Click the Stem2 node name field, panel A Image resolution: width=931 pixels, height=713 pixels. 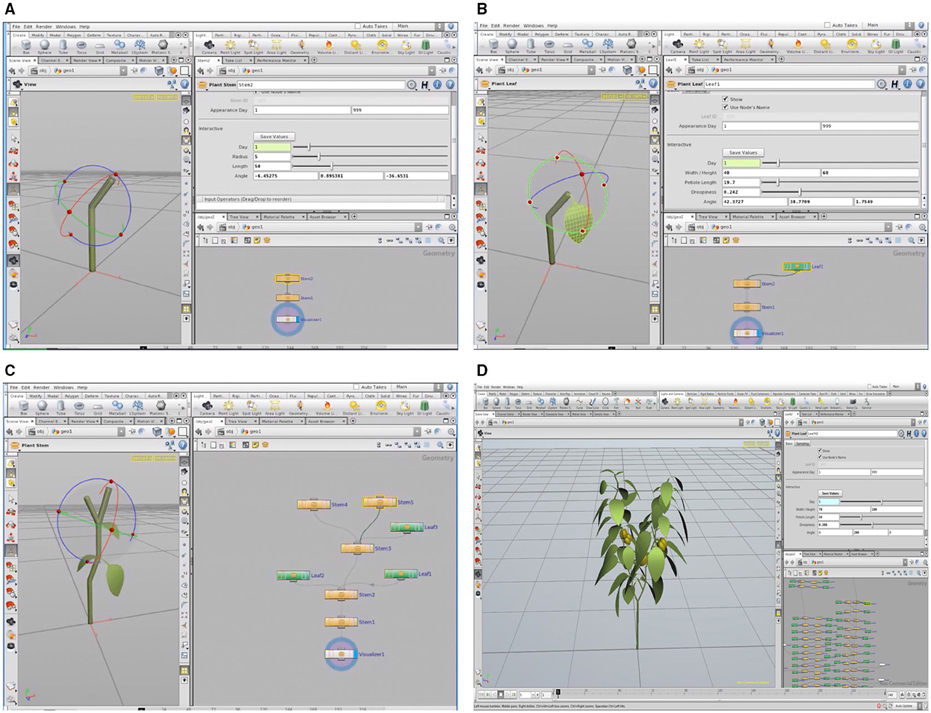(x=321, y=85)
